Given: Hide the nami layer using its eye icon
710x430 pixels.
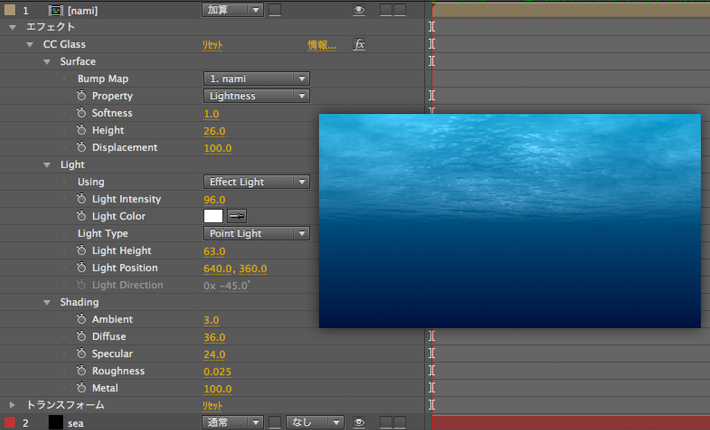Looking at the screenshot, I should [x=358, y=10].
